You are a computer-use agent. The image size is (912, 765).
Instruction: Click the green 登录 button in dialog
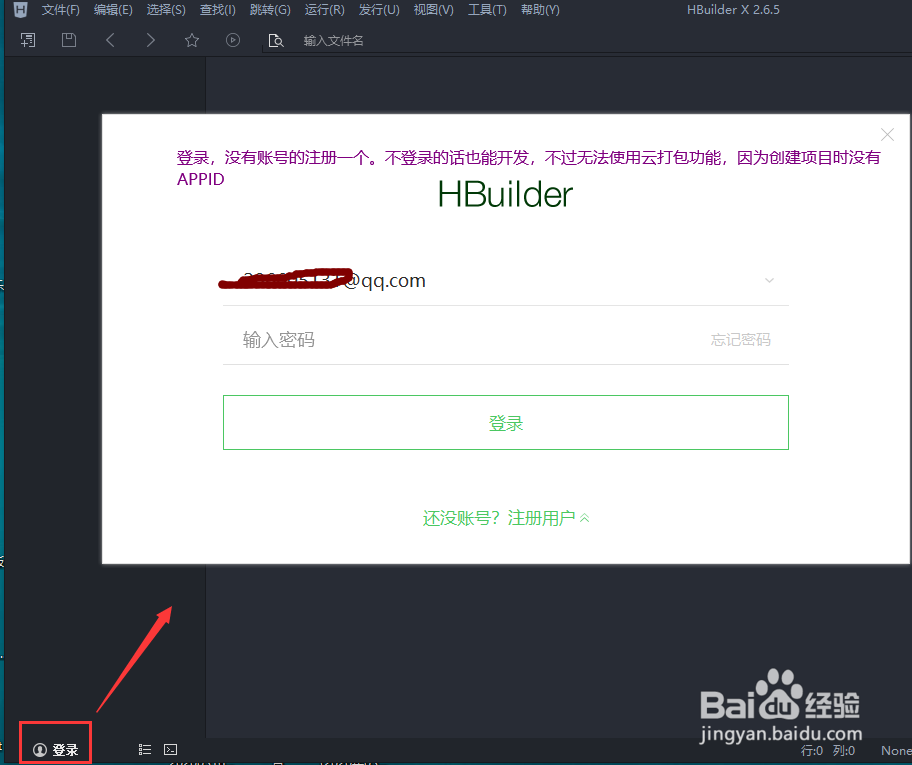[506, 422]
